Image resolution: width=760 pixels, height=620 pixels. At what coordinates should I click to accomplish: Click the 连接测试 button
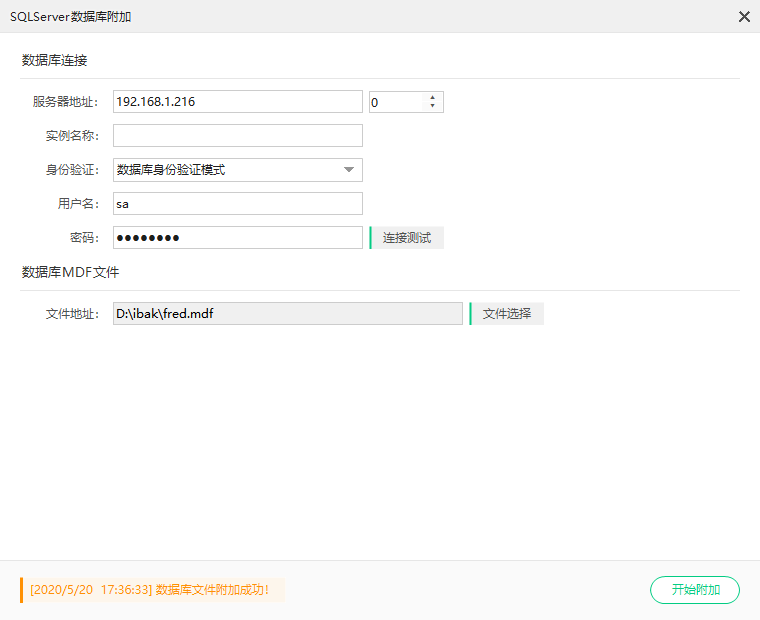[x=407, y=238]
